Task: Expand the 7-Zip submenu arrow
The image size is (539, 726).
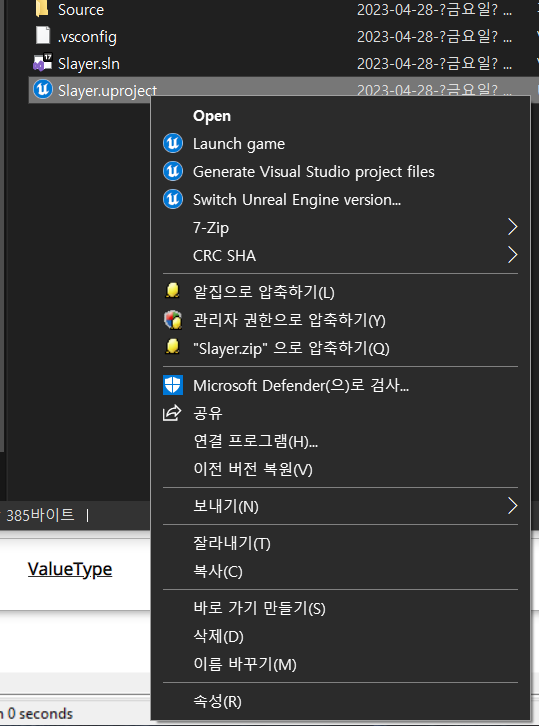Action: click(512, 227)
